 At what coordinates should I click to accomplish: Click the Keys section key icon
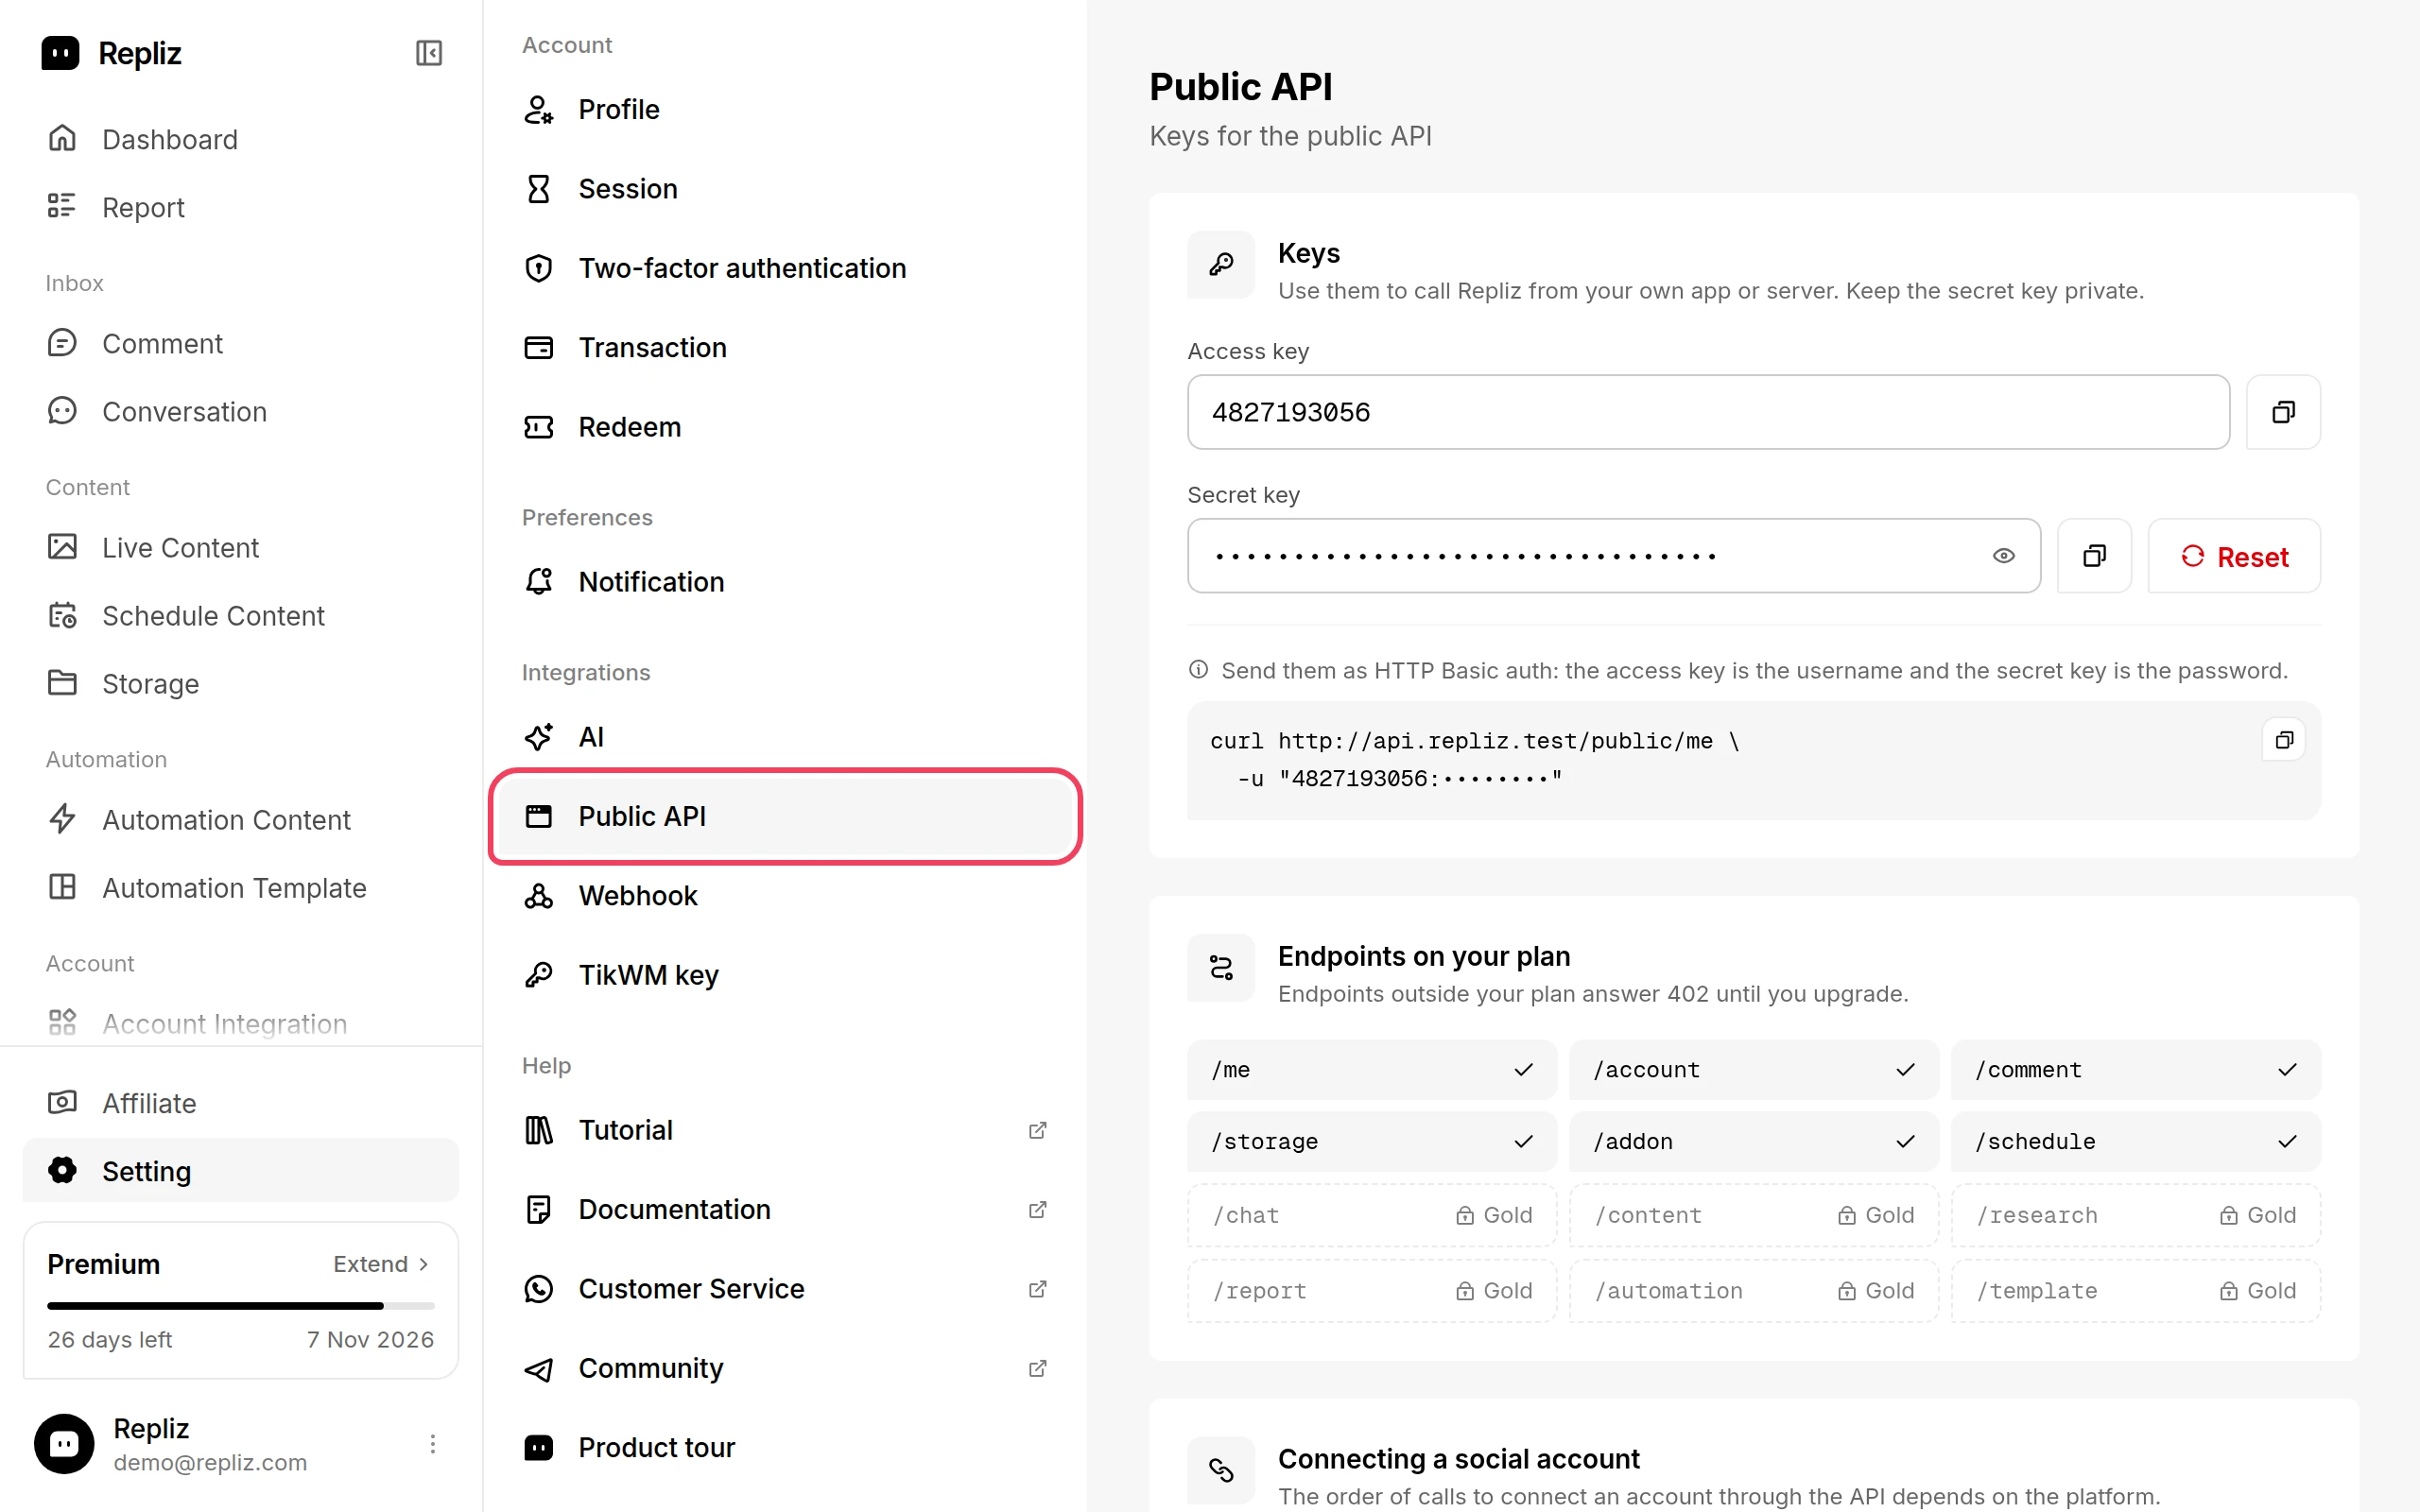[1221, 265]
